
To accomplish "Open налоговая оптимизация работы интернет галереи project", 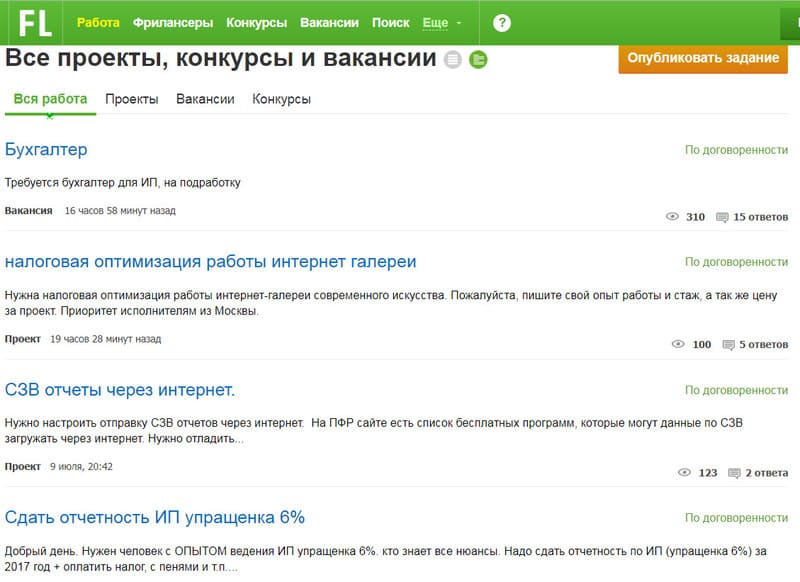I will point(210,262).
